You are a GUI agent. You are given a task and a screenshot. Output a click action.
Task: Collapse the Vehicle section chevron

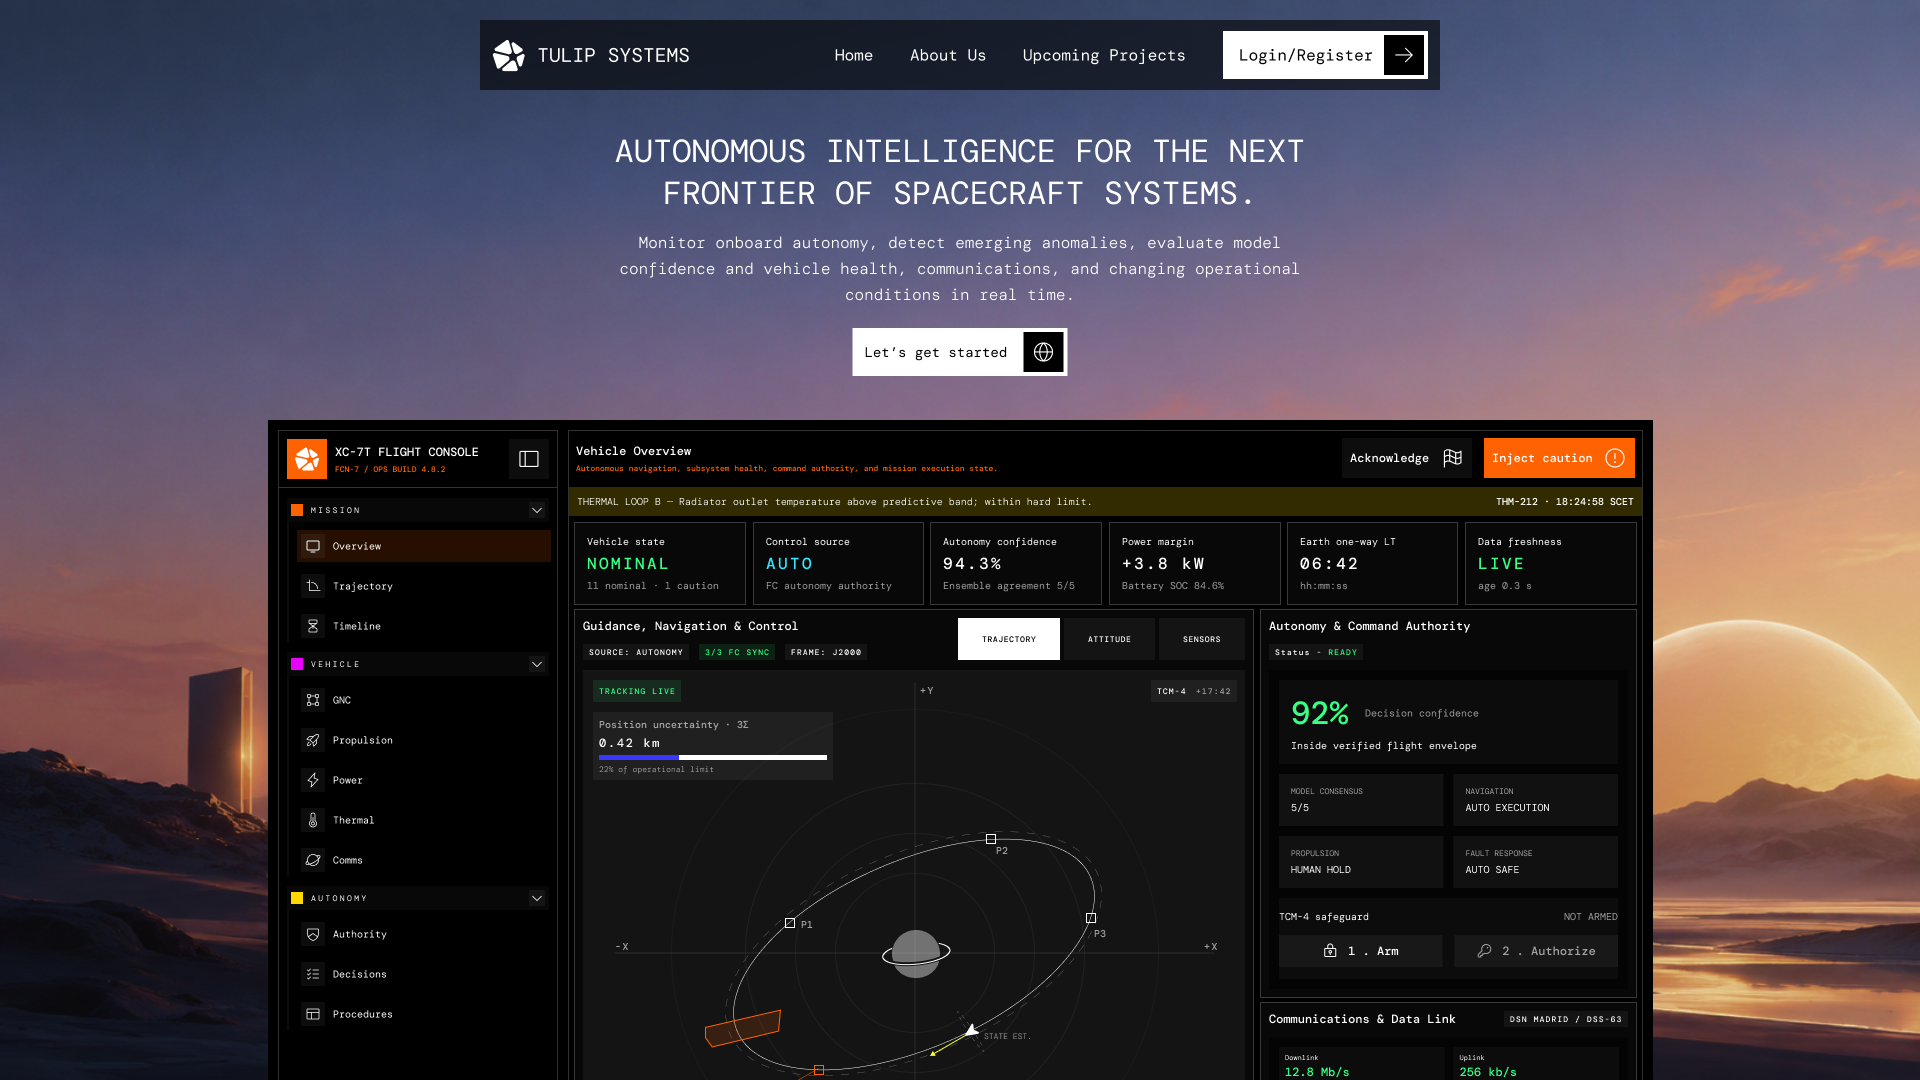537,664
